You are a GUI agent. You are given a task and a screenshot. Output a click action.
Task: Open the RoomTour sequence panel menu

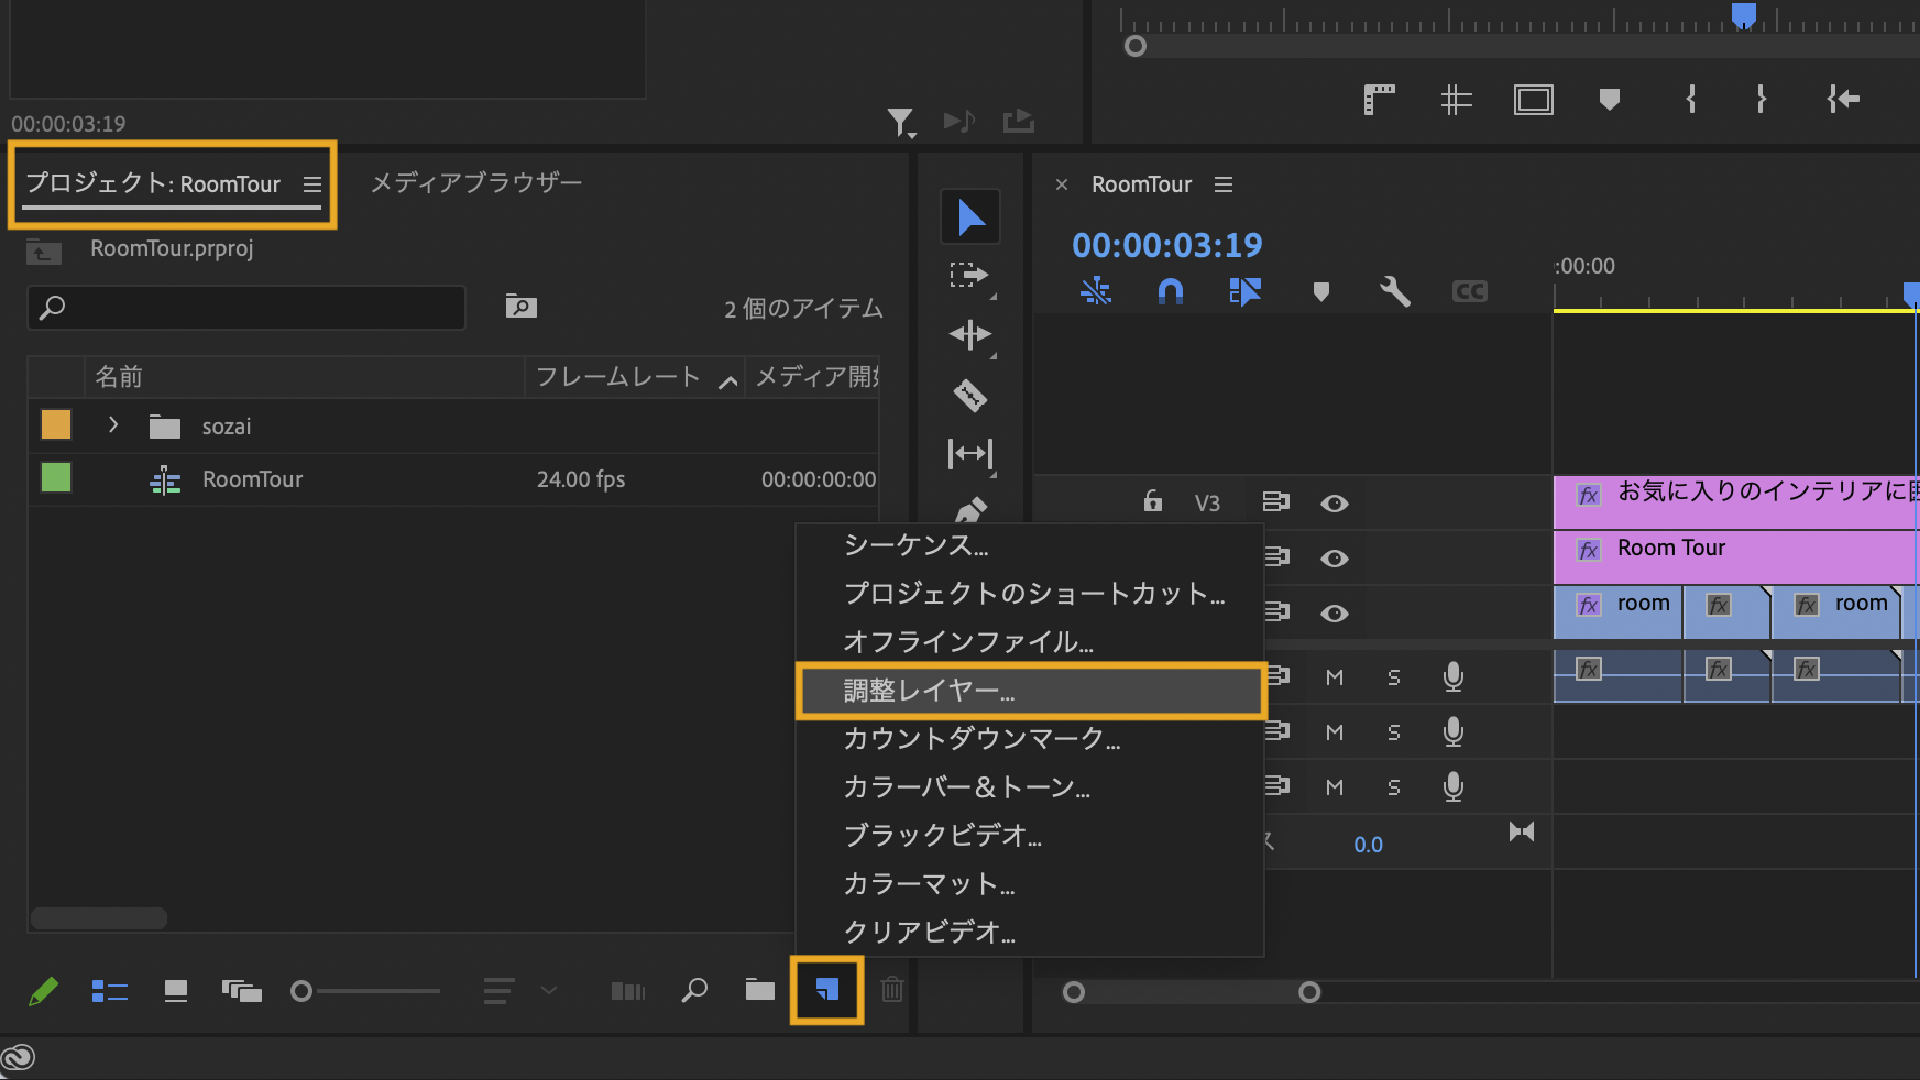point(1223,184)
